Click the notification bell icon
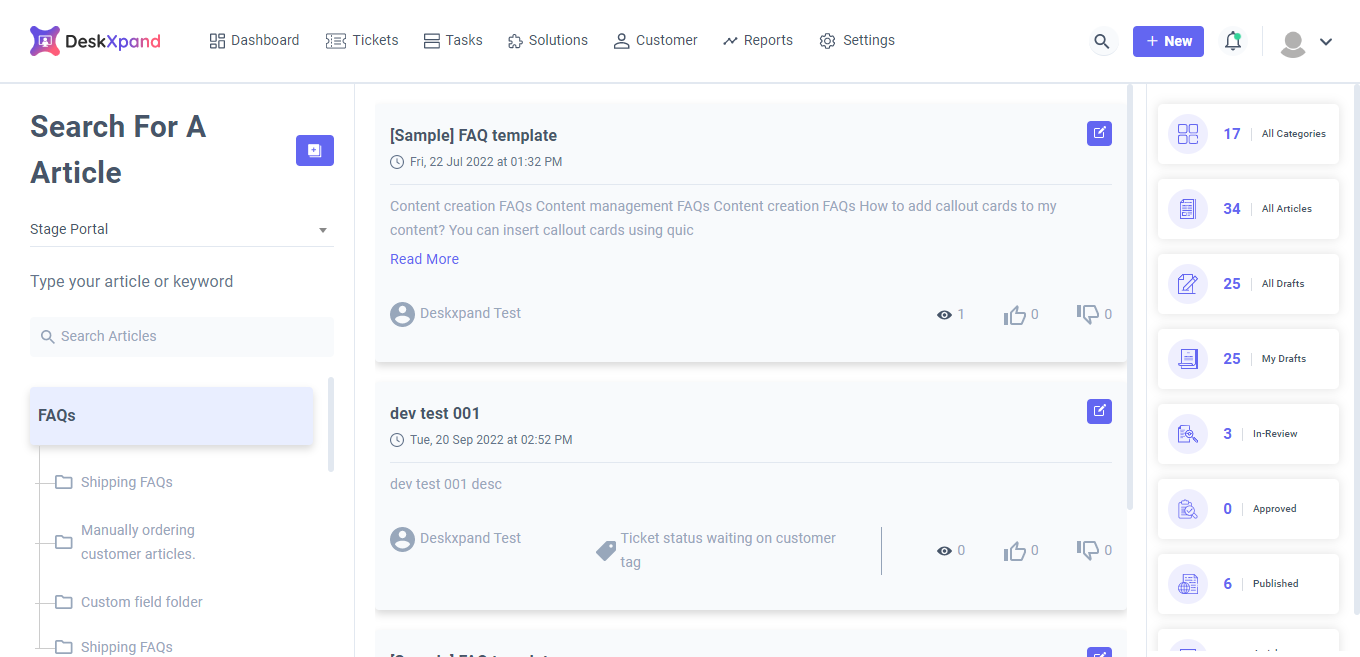Image resolution: width=1360 pixels, height=657 pixels. pyautogui.click(x=1233, y=41)
